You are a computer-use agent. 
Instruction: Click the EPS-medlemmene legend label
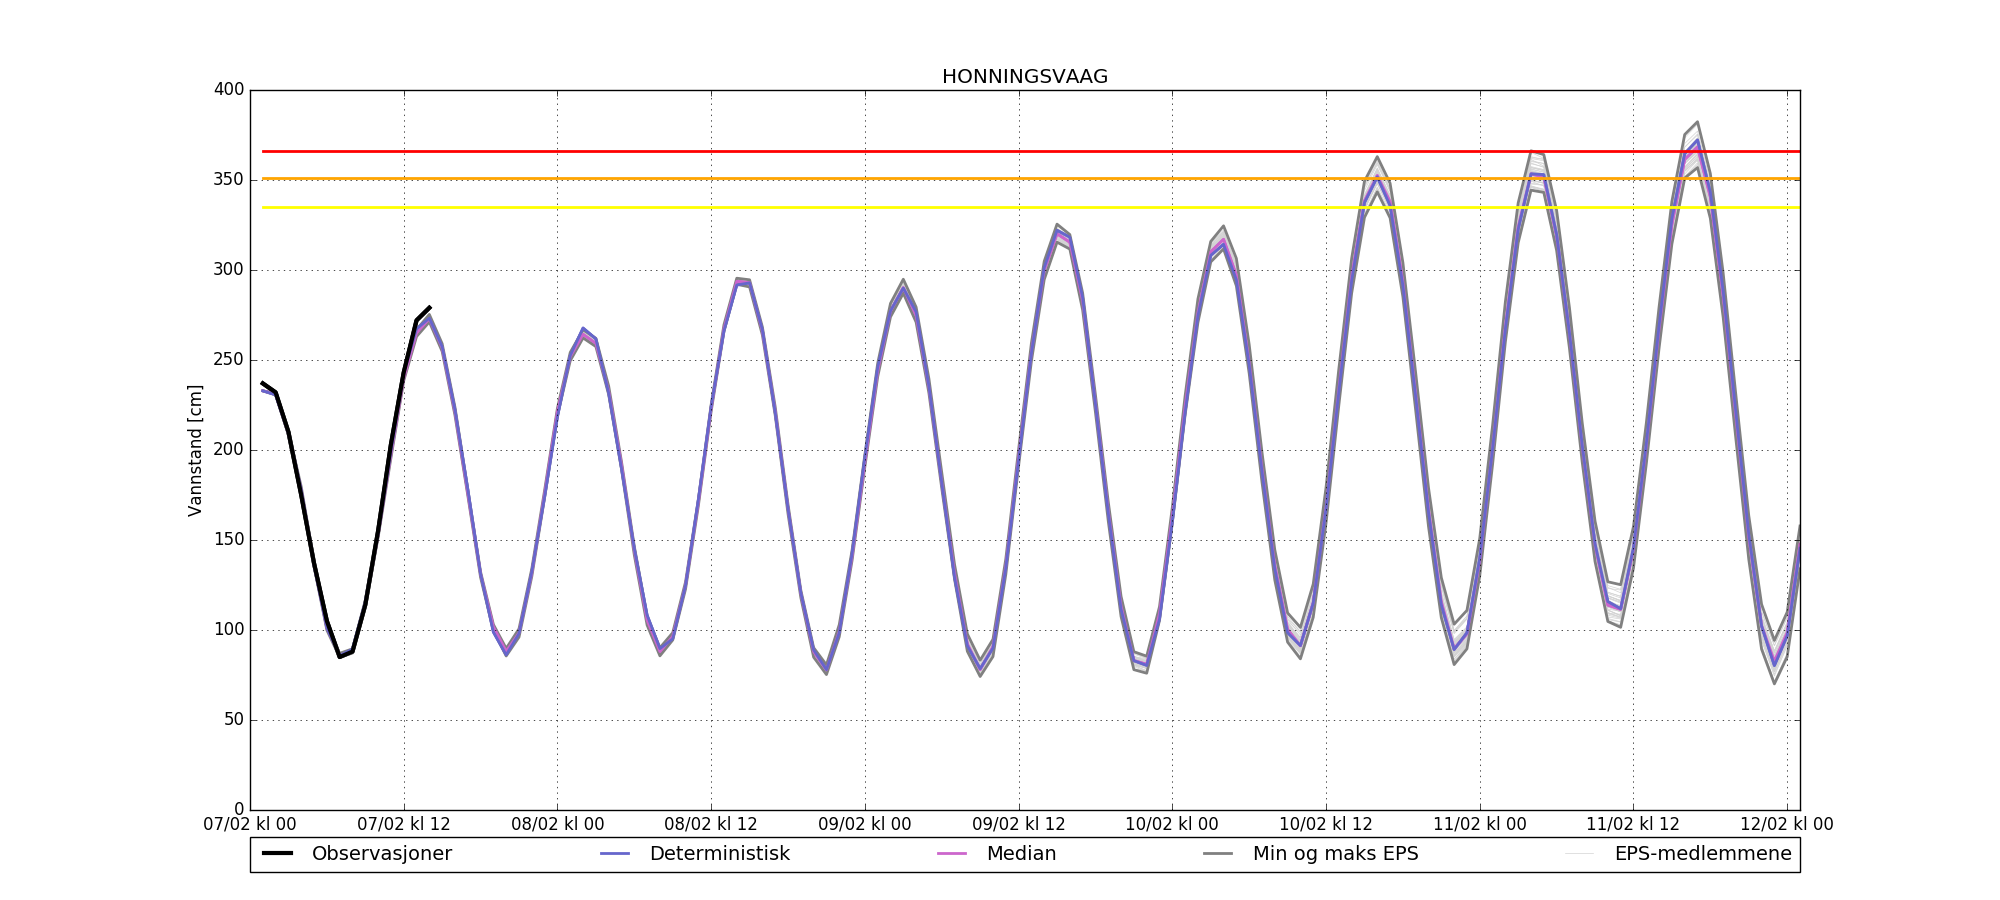pos(1702,854)
